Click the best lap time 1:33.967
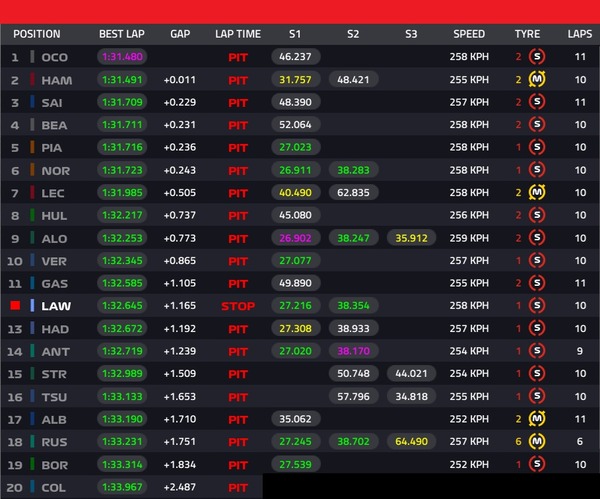Image resolution: width=600 pixels, height=499 pixels. click(122, 487)
